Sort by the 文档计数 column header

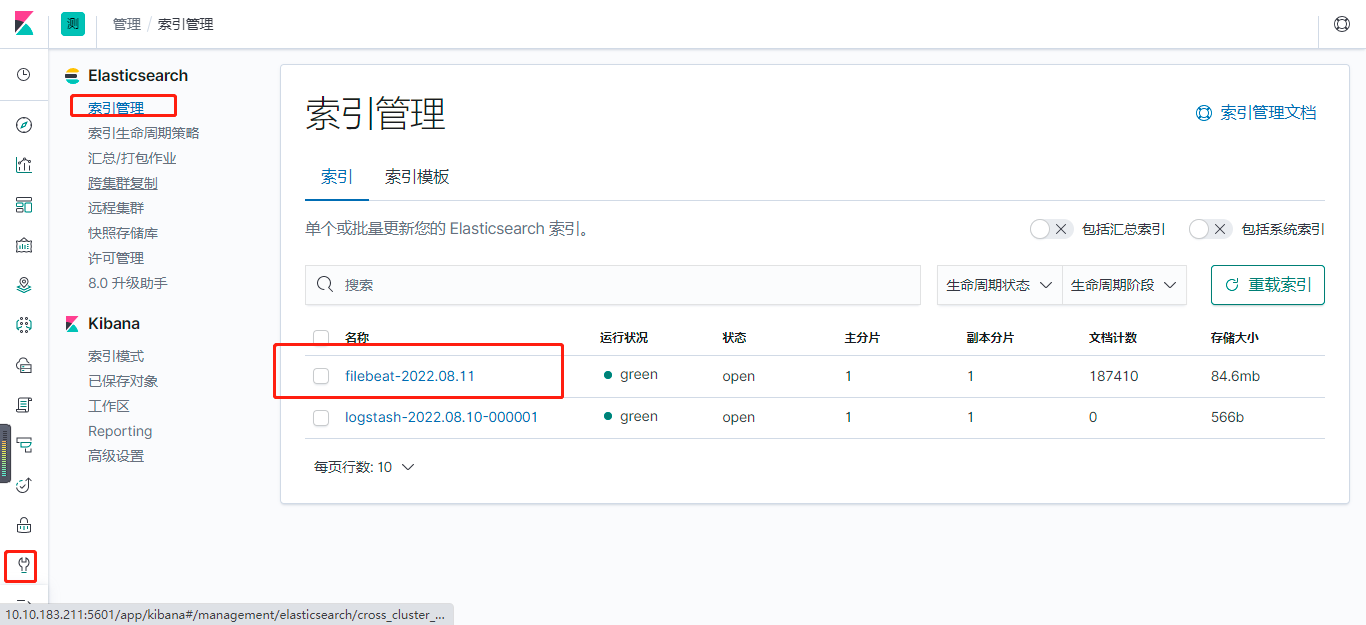pyautogui.click(x=1113, y=338)
